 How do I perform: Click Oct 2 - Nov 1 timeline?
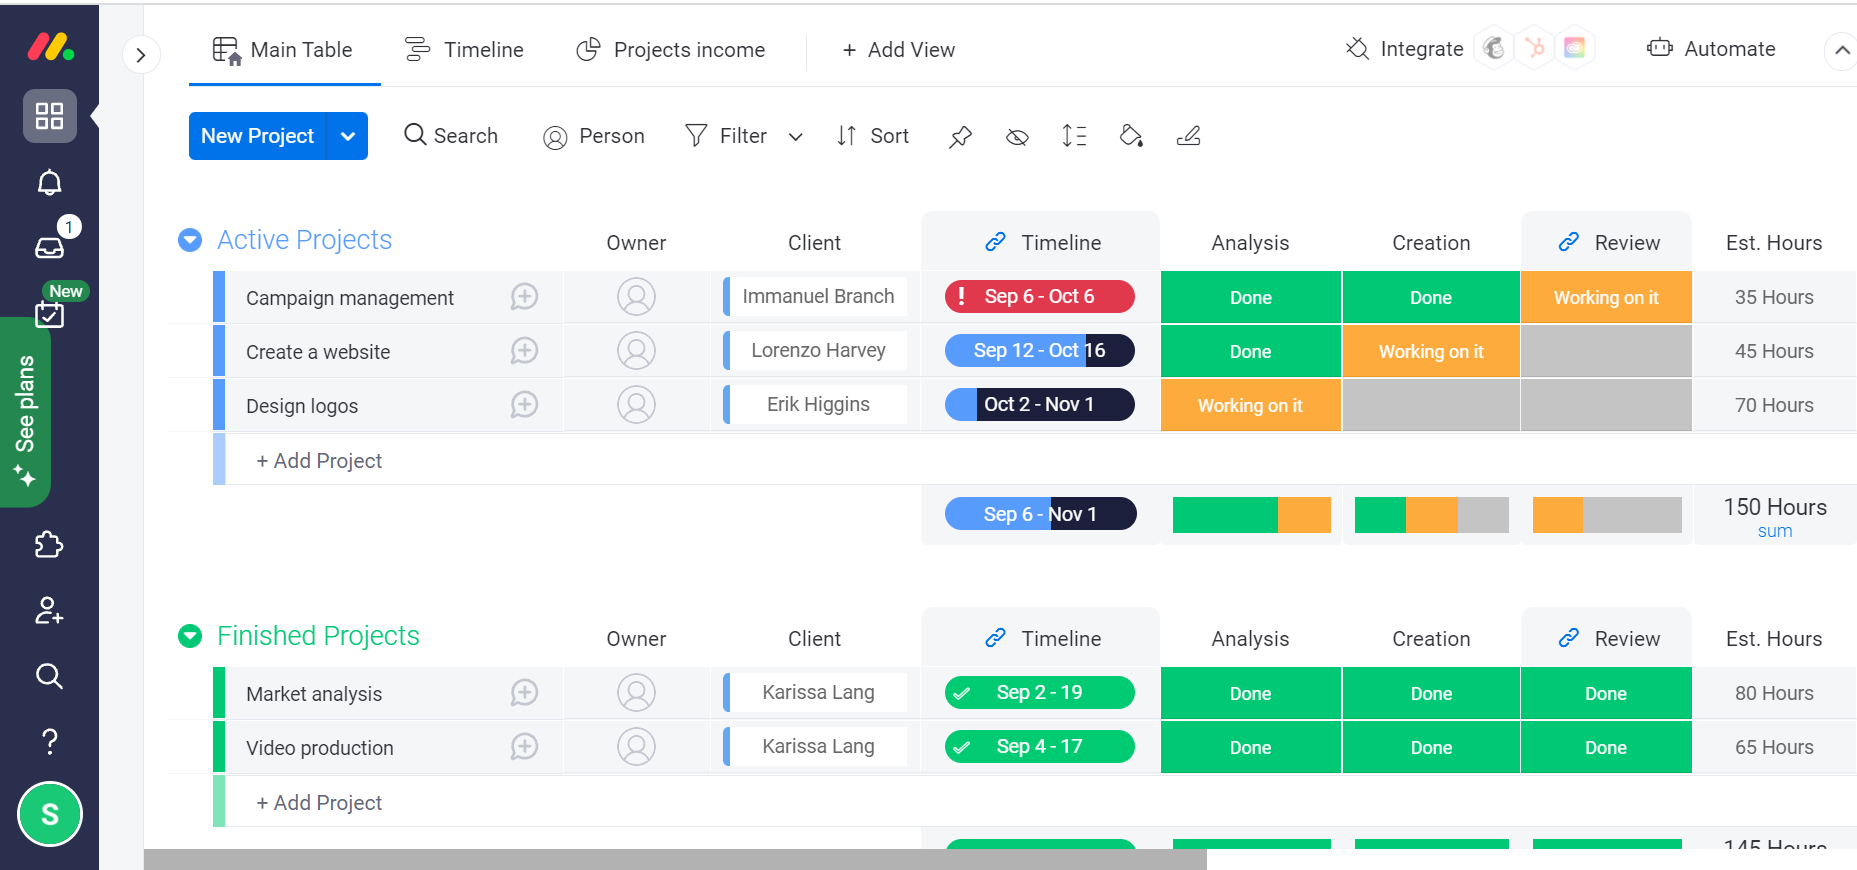click(x=1040, y=405)
